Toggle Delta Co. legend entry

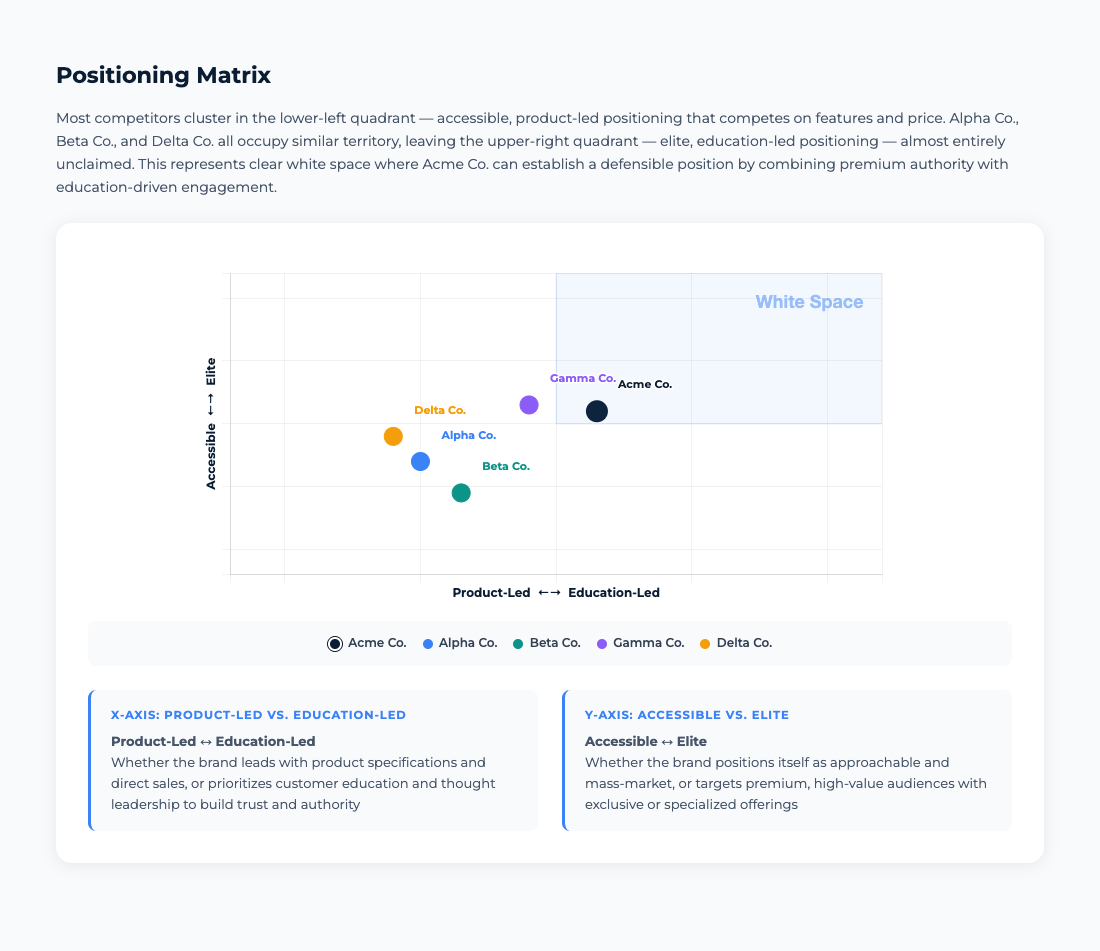click(x=735, y=643)
